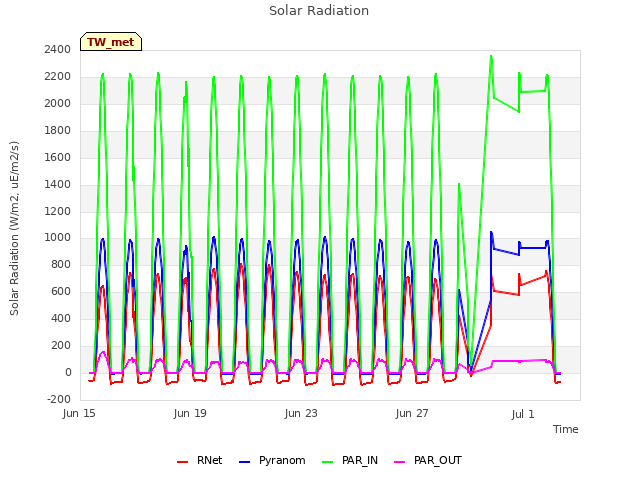This screenshot has width=640, height=480.
Task: Click the 1600 y-axis tick label
Action: [58, 158]
